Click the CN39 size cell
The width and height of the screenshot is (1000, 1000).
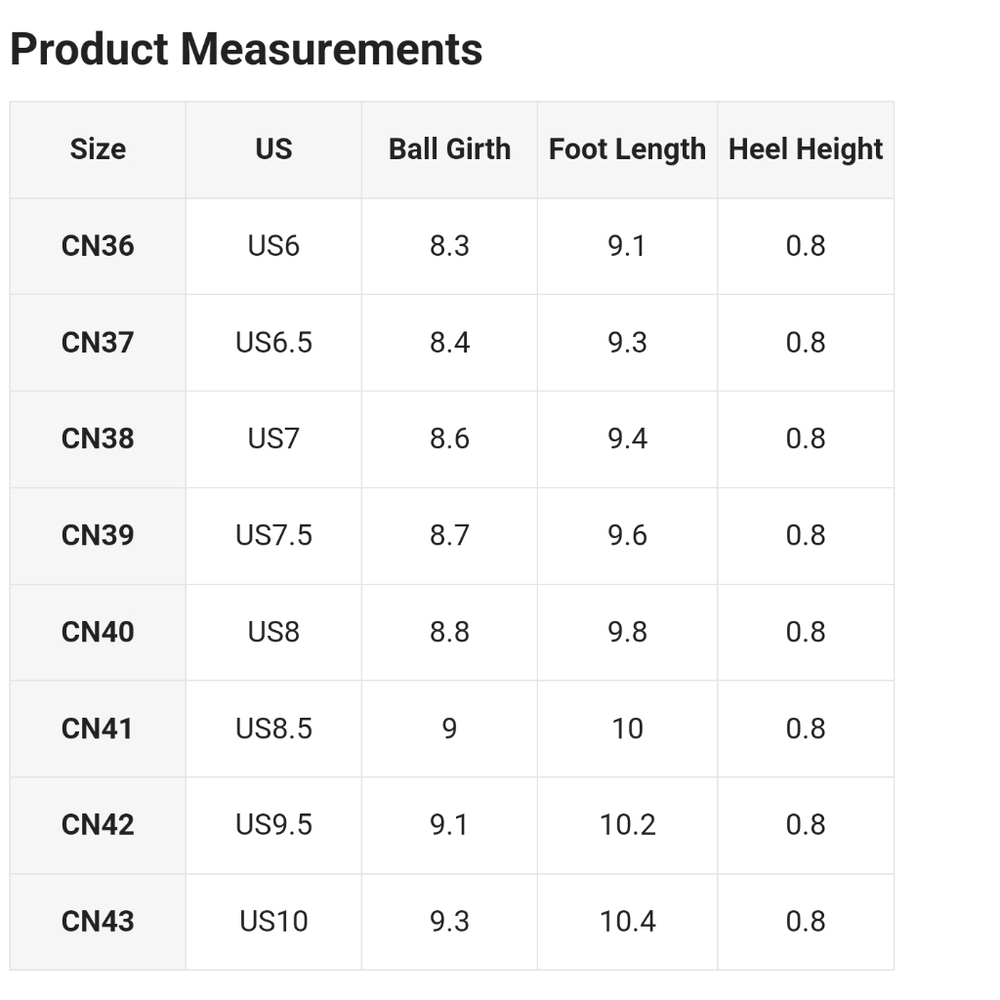click(x=98, y=536)
